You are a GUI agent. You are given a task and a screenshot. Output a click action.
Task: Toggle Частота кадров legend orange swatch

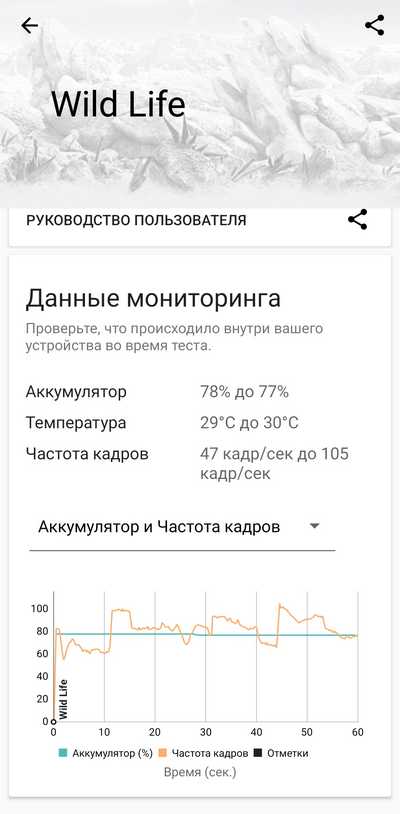pos(162,753)
